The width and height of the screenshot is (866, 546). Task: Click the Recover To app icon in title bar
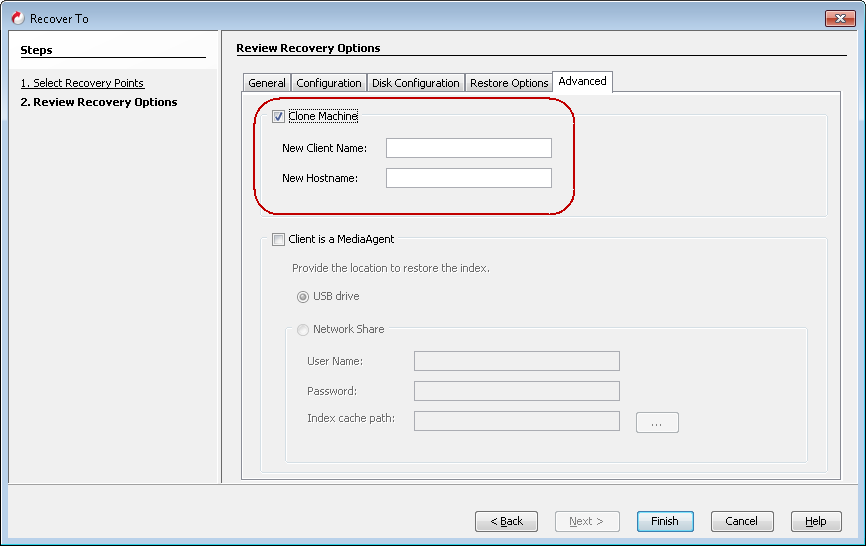point(17,18)
